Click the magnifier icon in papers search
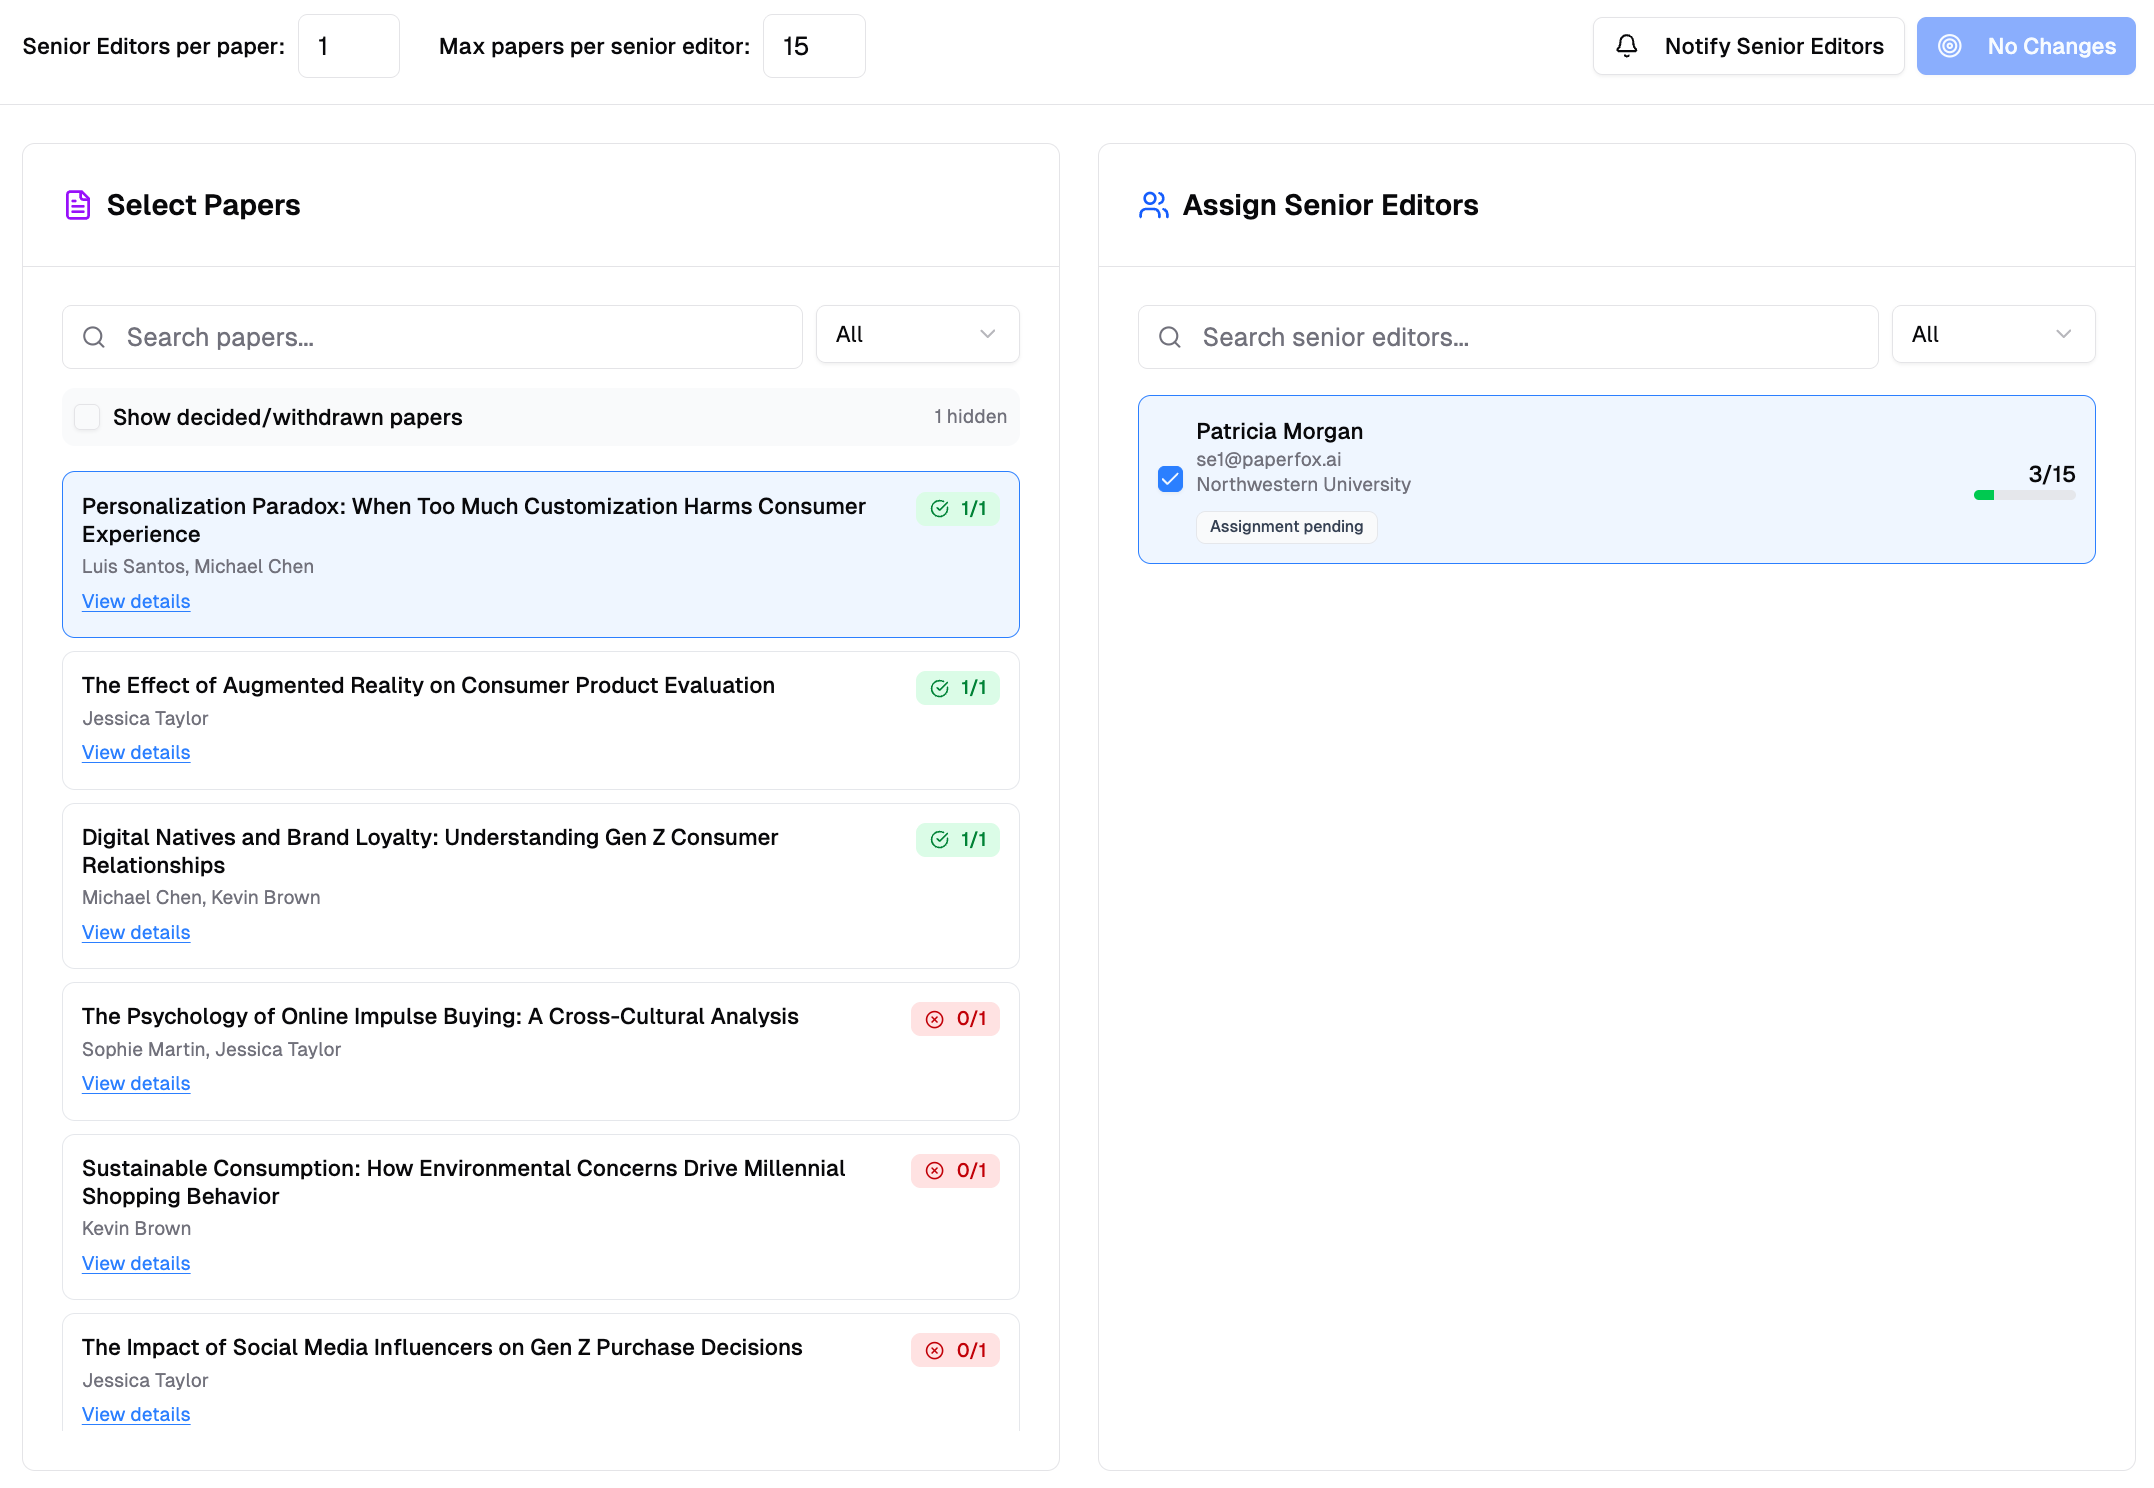 (94, 337)
